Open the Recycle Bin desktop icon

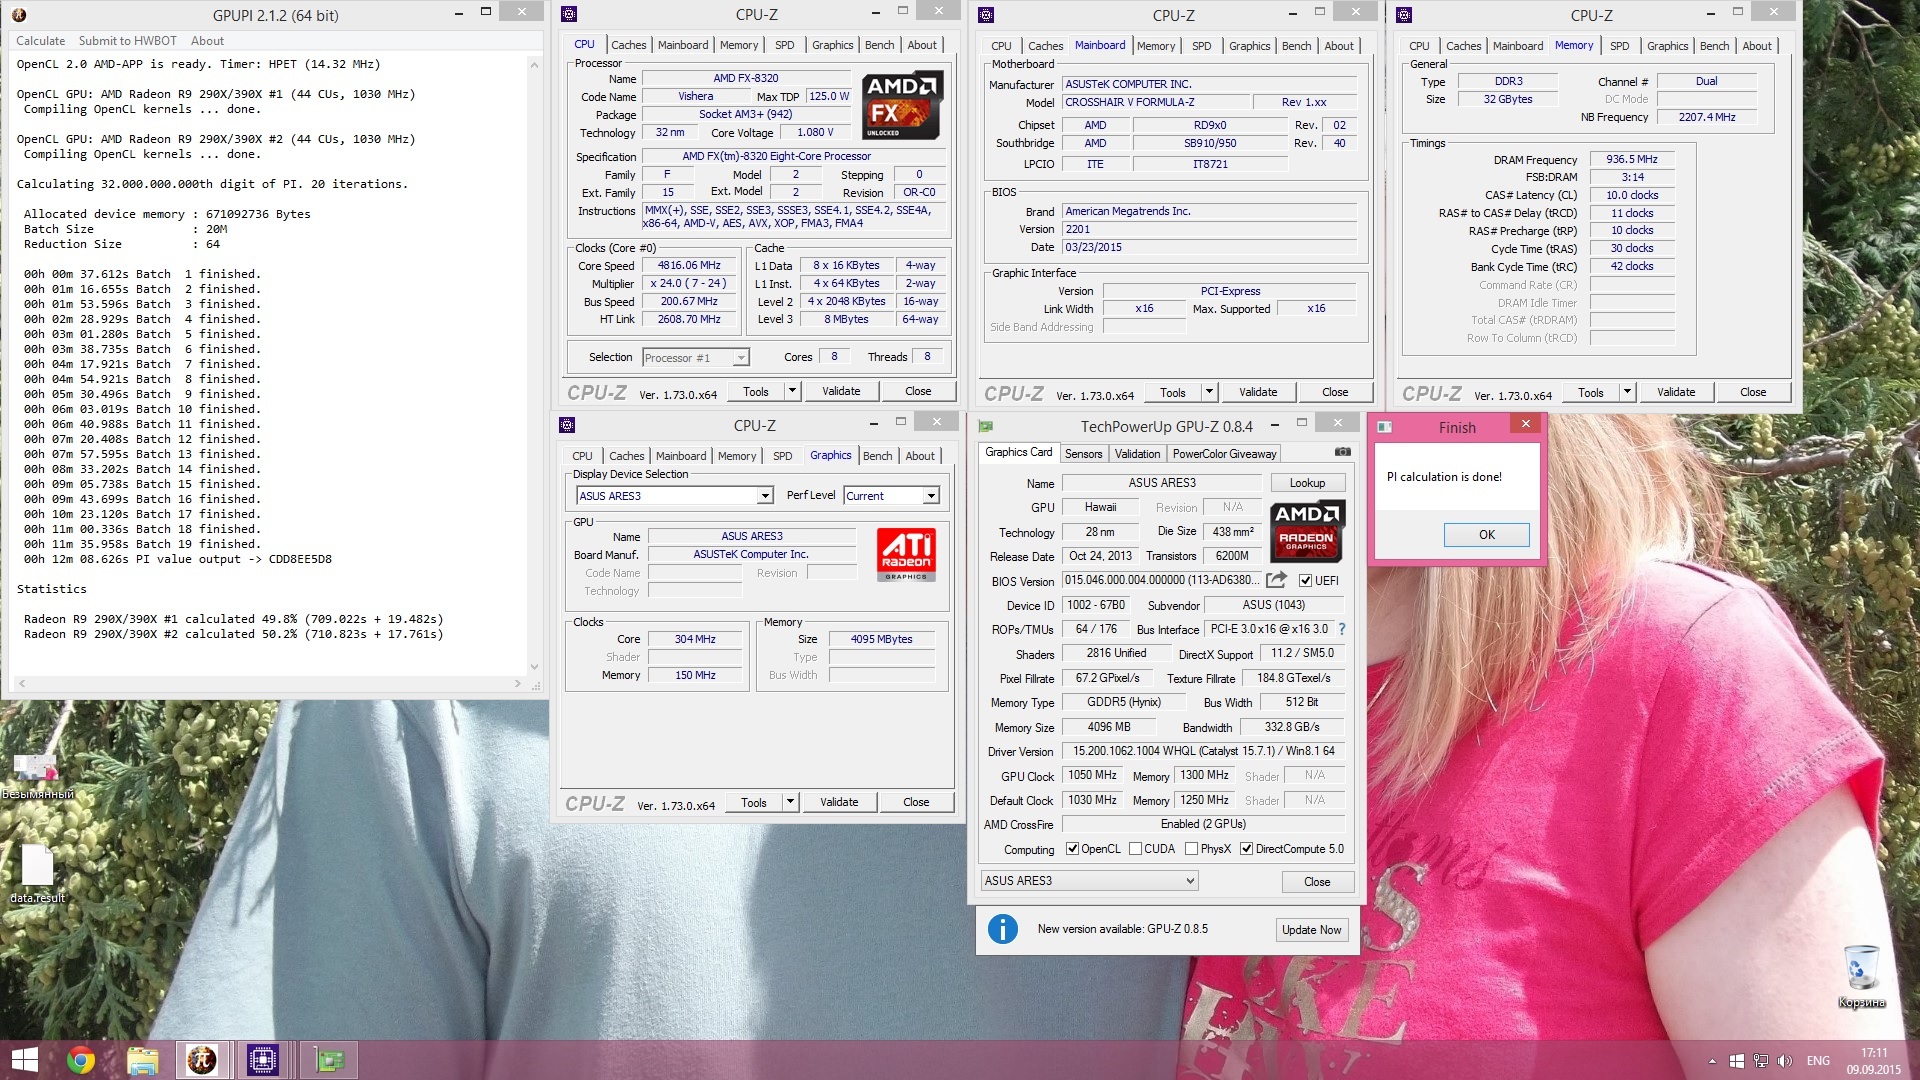pos(1861,976)
